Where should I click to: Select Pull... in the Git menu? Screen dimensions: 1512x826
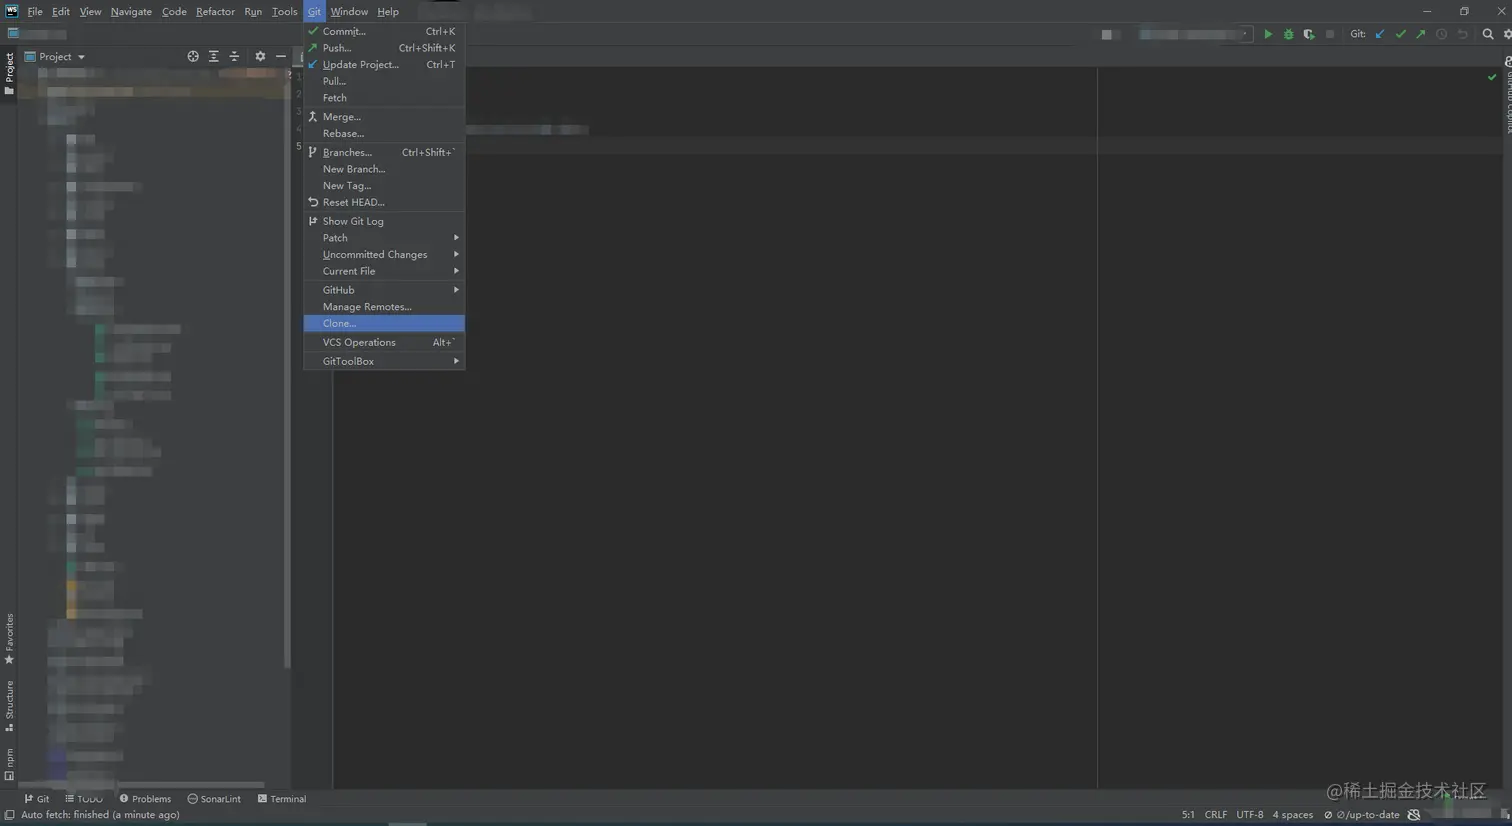(x=384, y=81)
